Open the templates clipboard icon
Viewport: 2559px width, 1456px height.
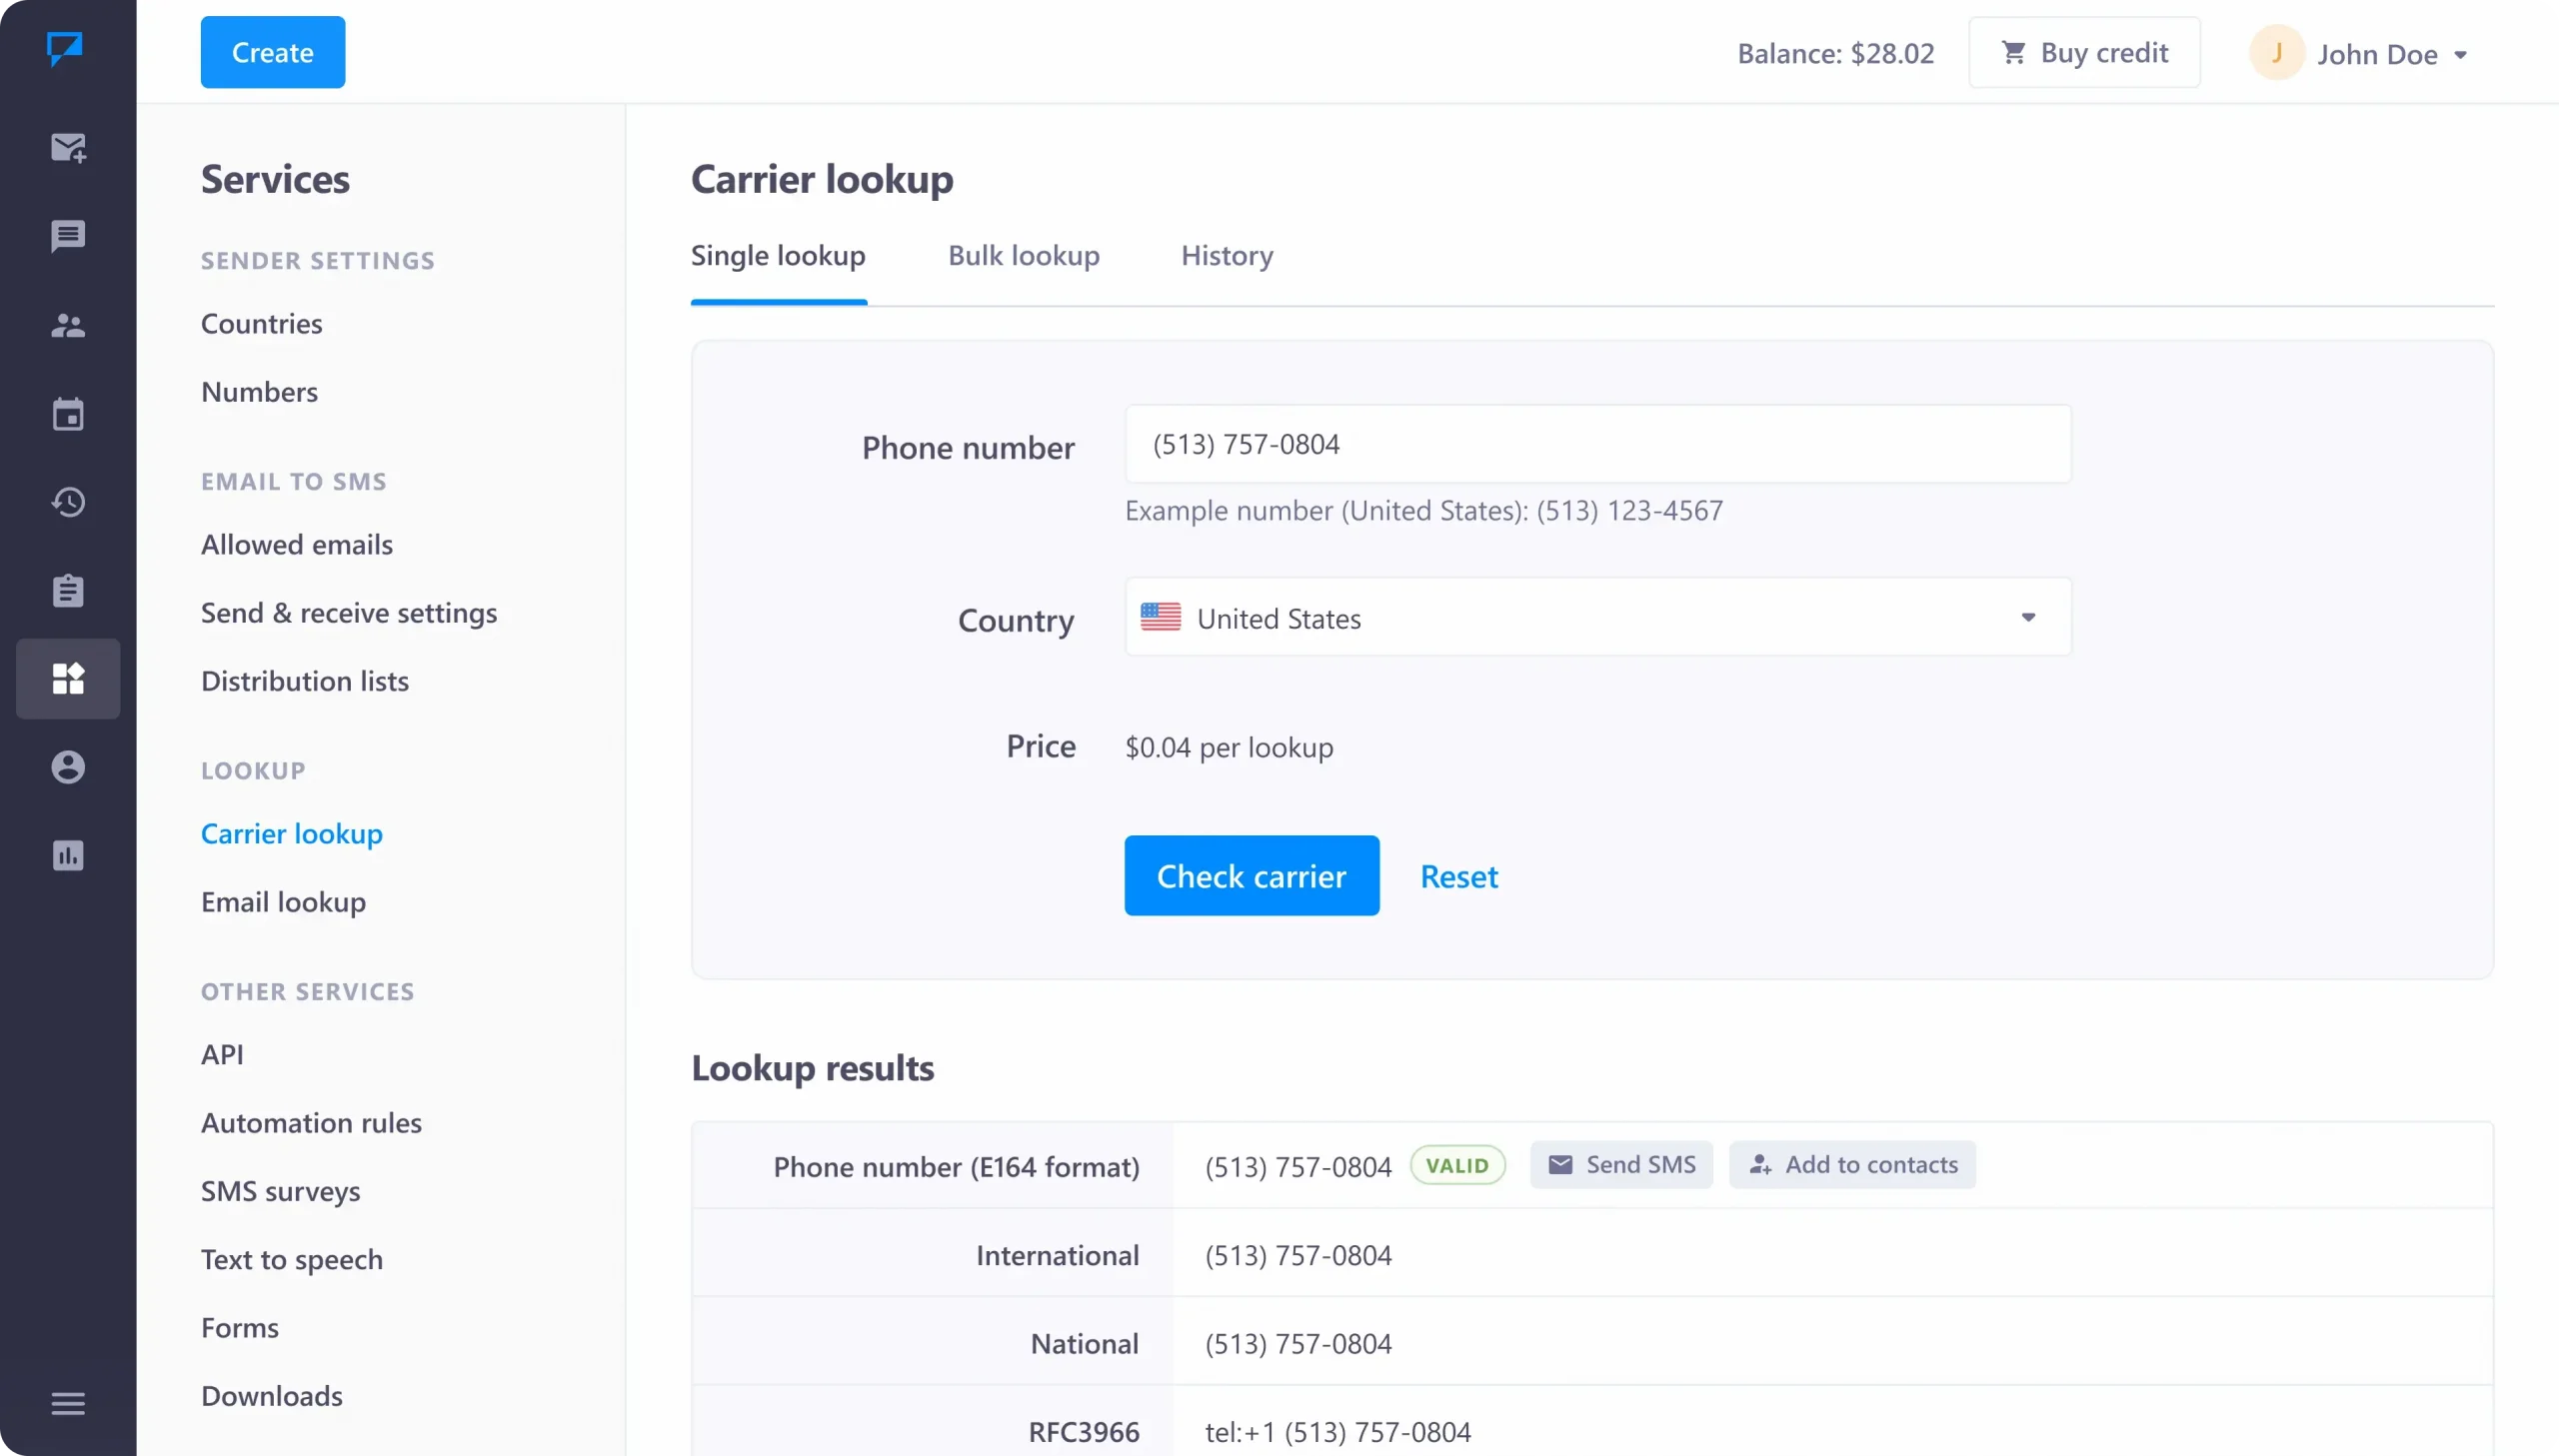[x=68, y=590]
